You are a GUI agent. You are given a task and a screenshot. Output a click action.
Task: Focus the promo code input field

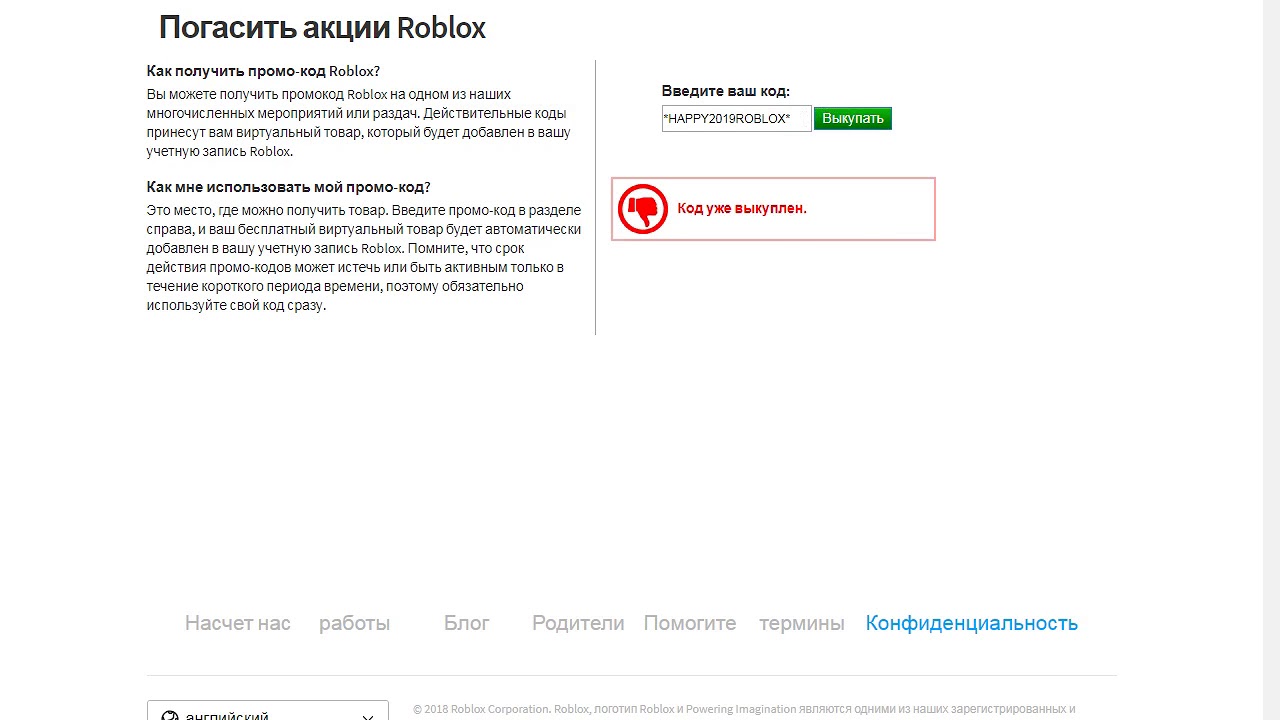pyautogui.click(x=736, y=119)
